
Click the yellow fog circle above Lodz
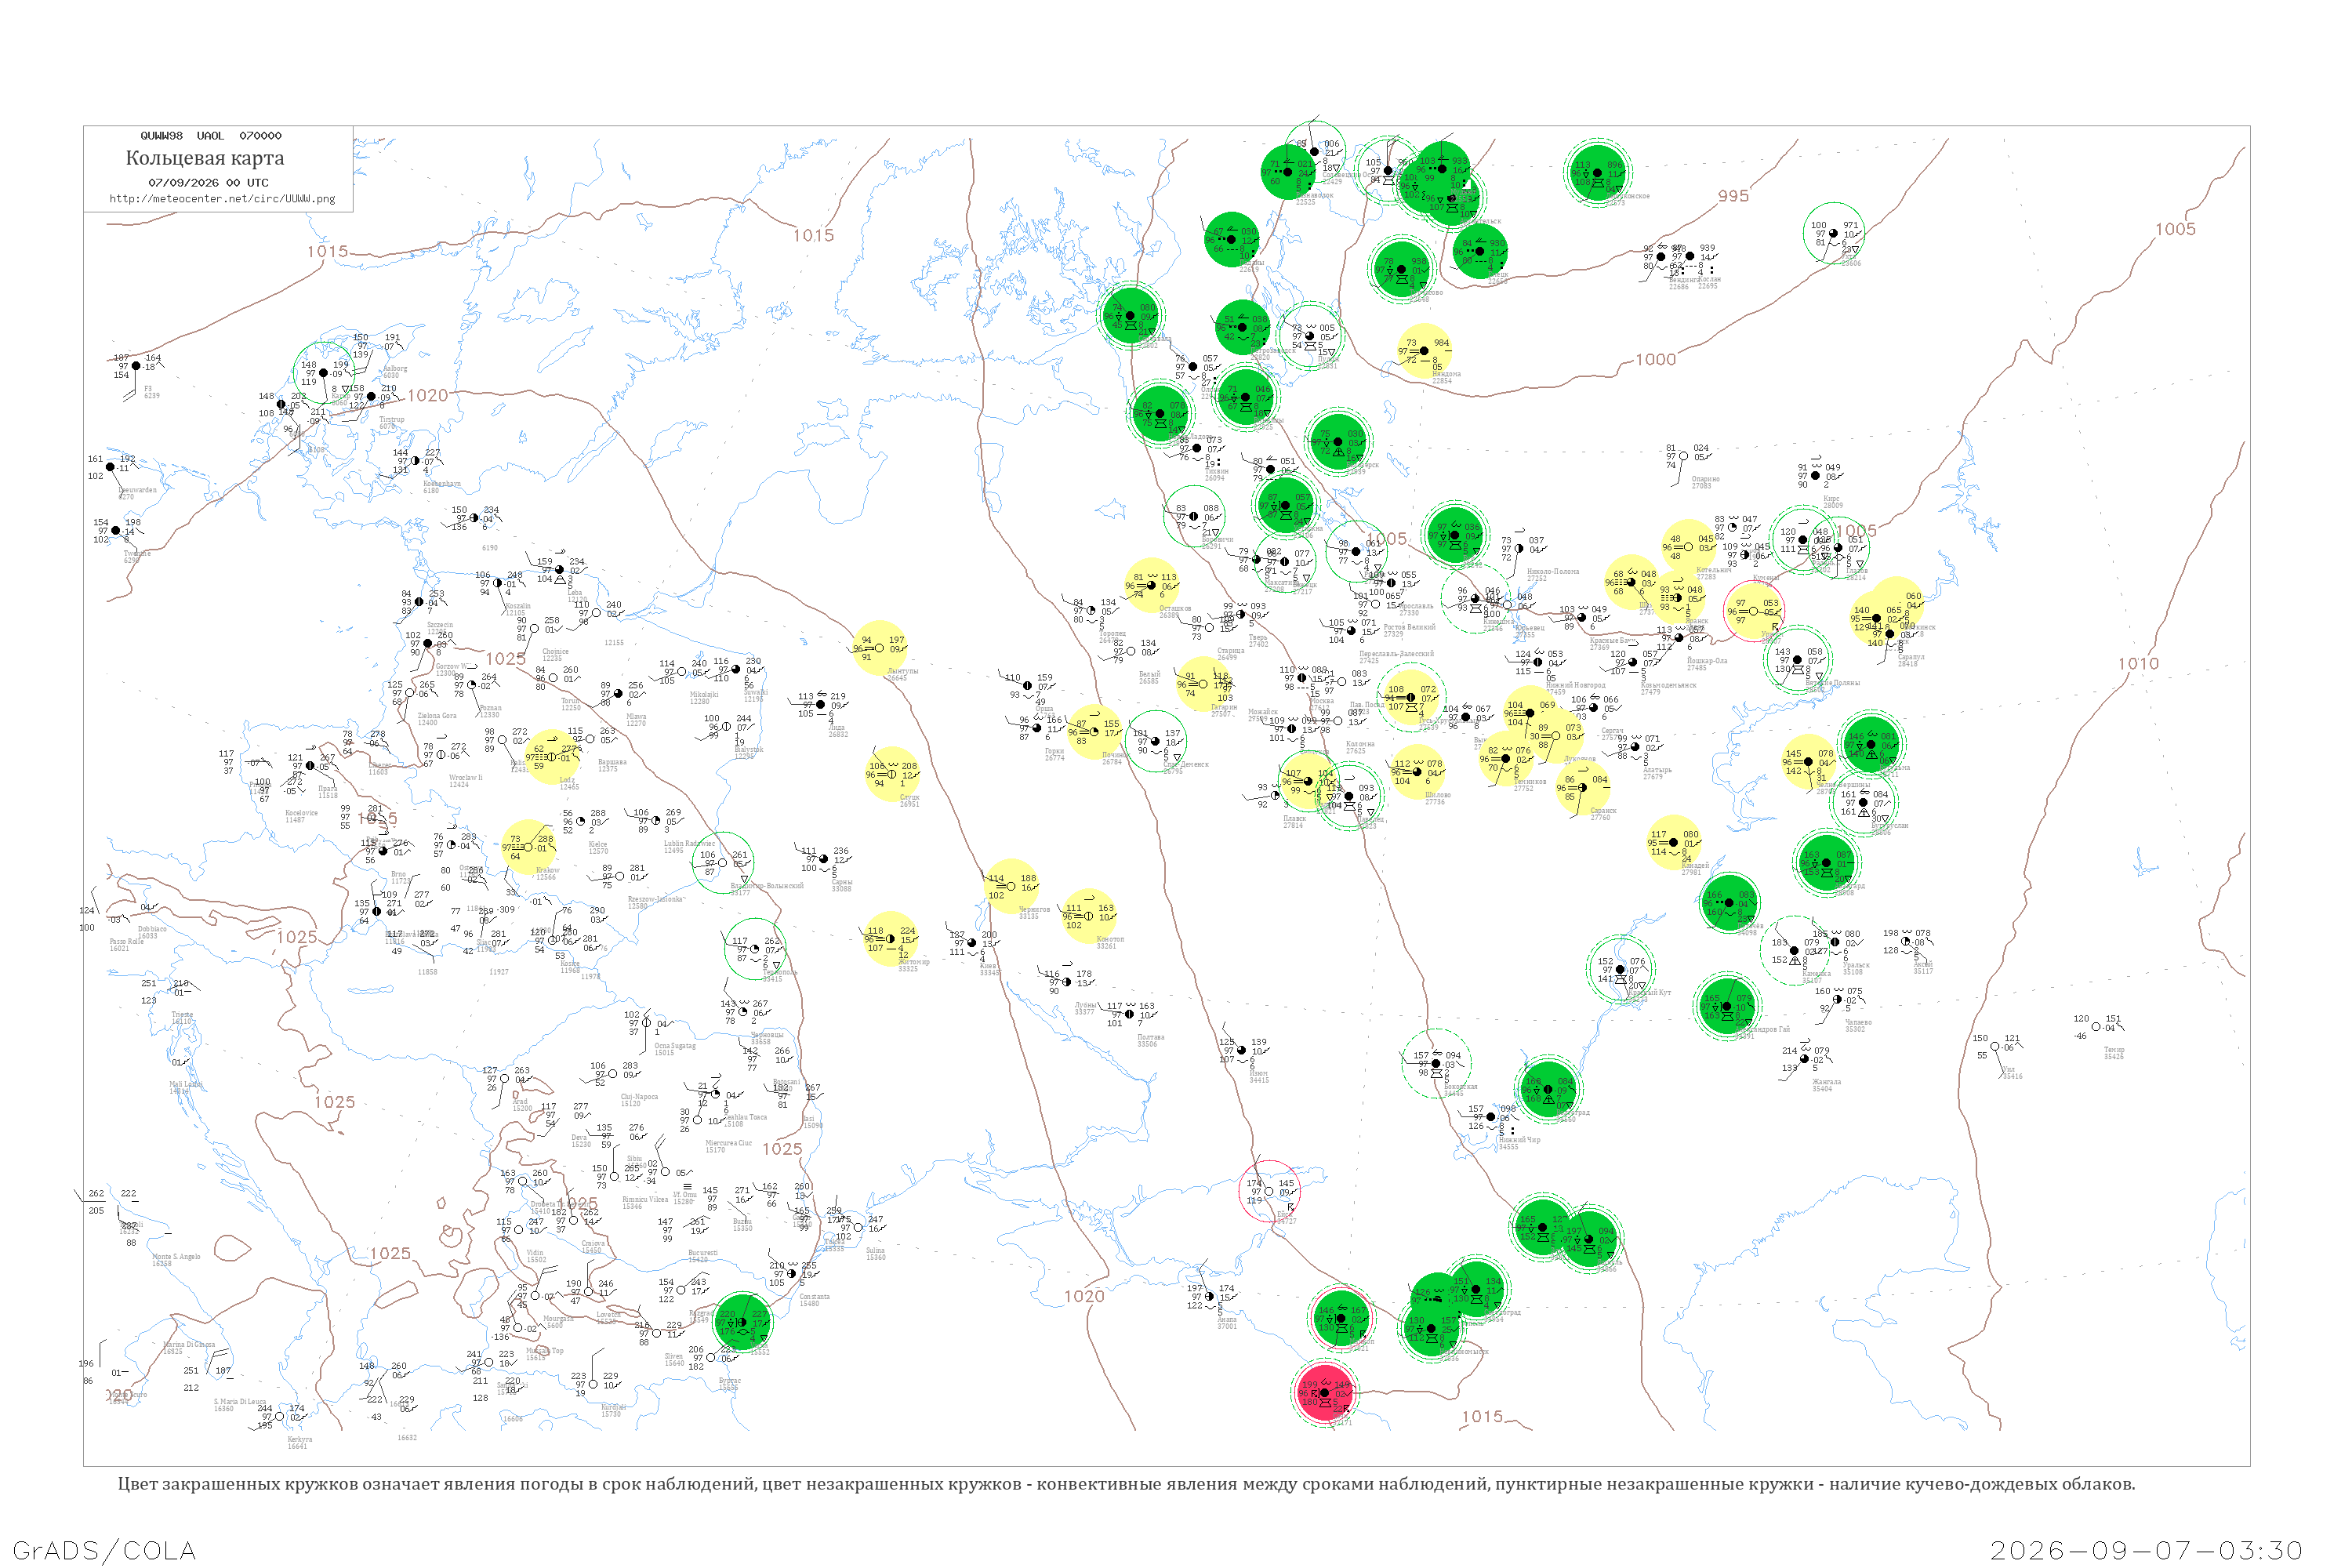(x=551, y=757)
